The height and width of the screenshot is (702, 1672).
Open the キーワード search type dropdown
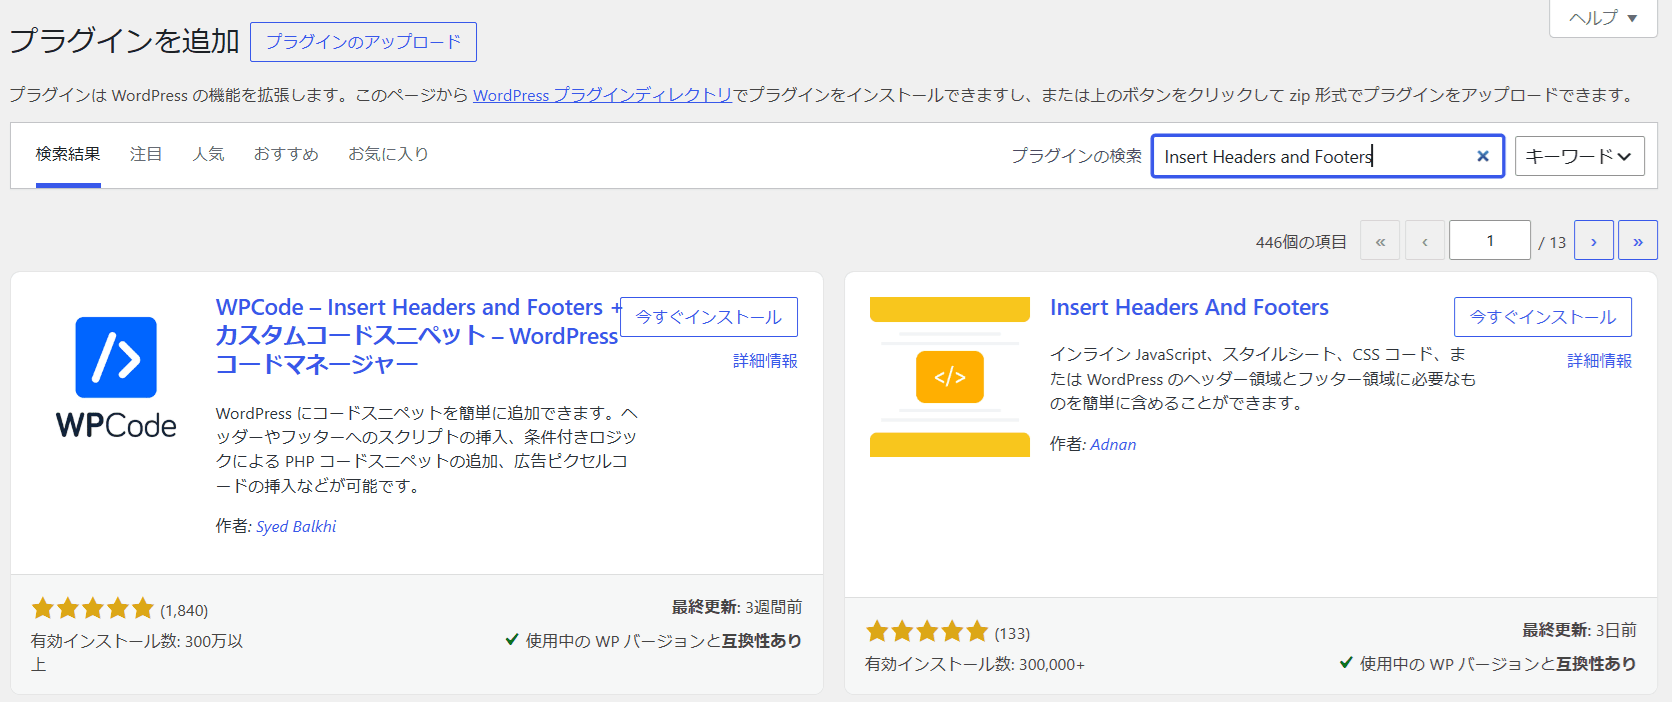point(1580,156)
